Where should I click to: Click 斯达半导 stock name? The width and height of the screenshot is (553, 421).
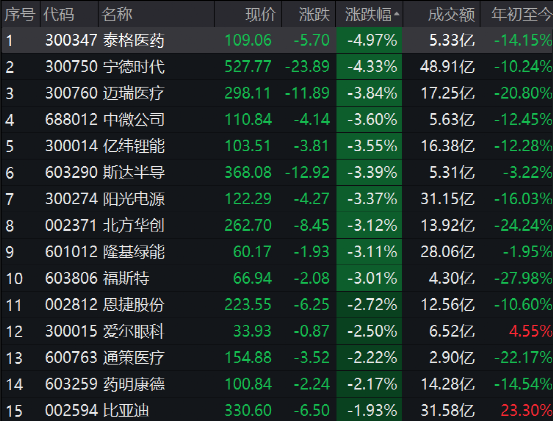click(x=134, y=172)
